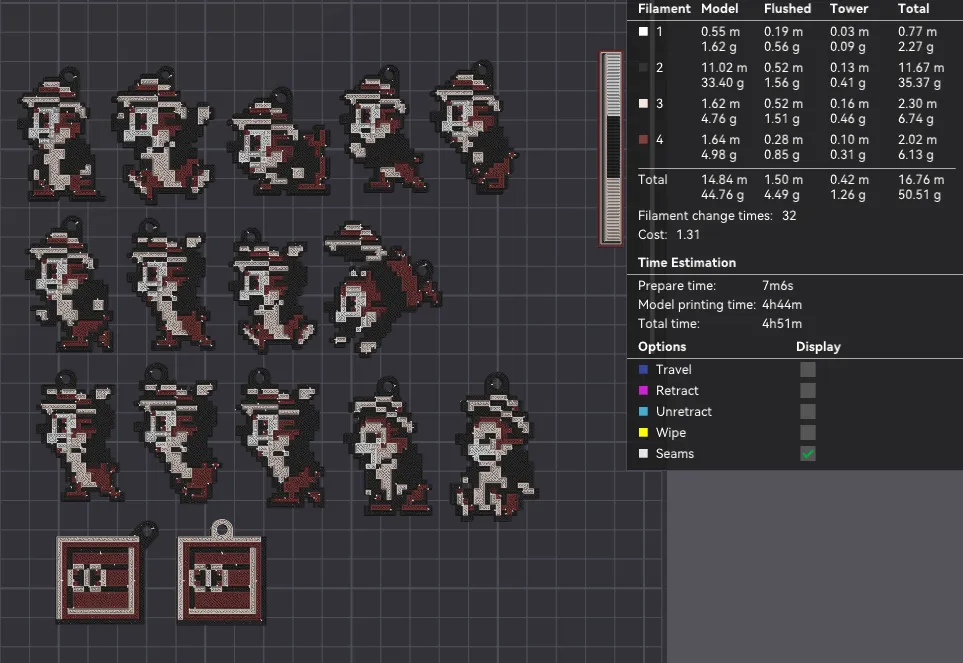Click the Total column header

(x=913, y=9)
